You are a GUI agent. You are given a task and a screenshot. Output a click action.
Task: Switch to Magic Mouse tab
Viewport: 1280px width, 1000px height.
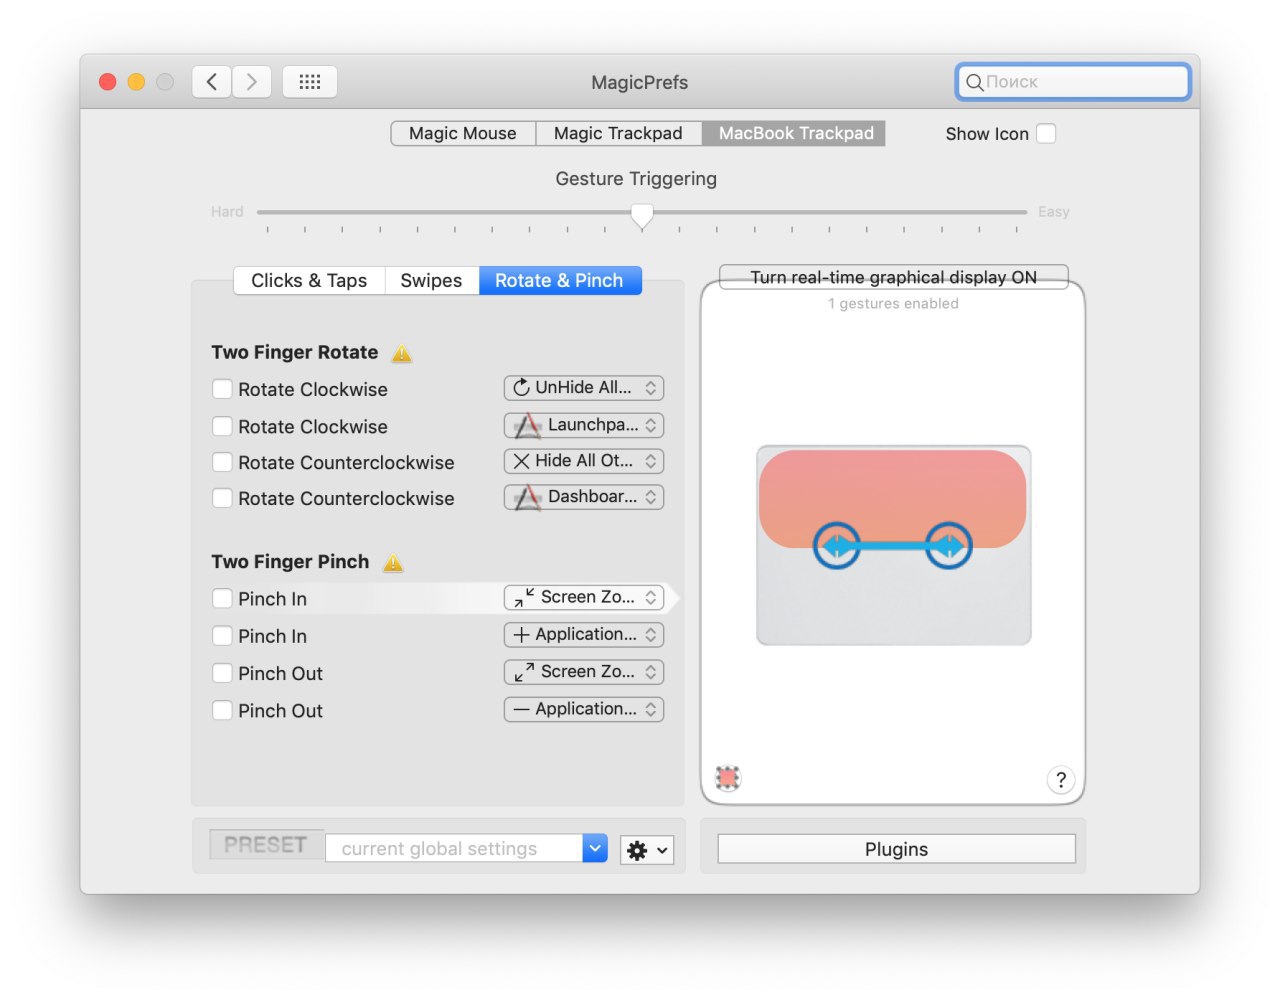pos(463,134)
